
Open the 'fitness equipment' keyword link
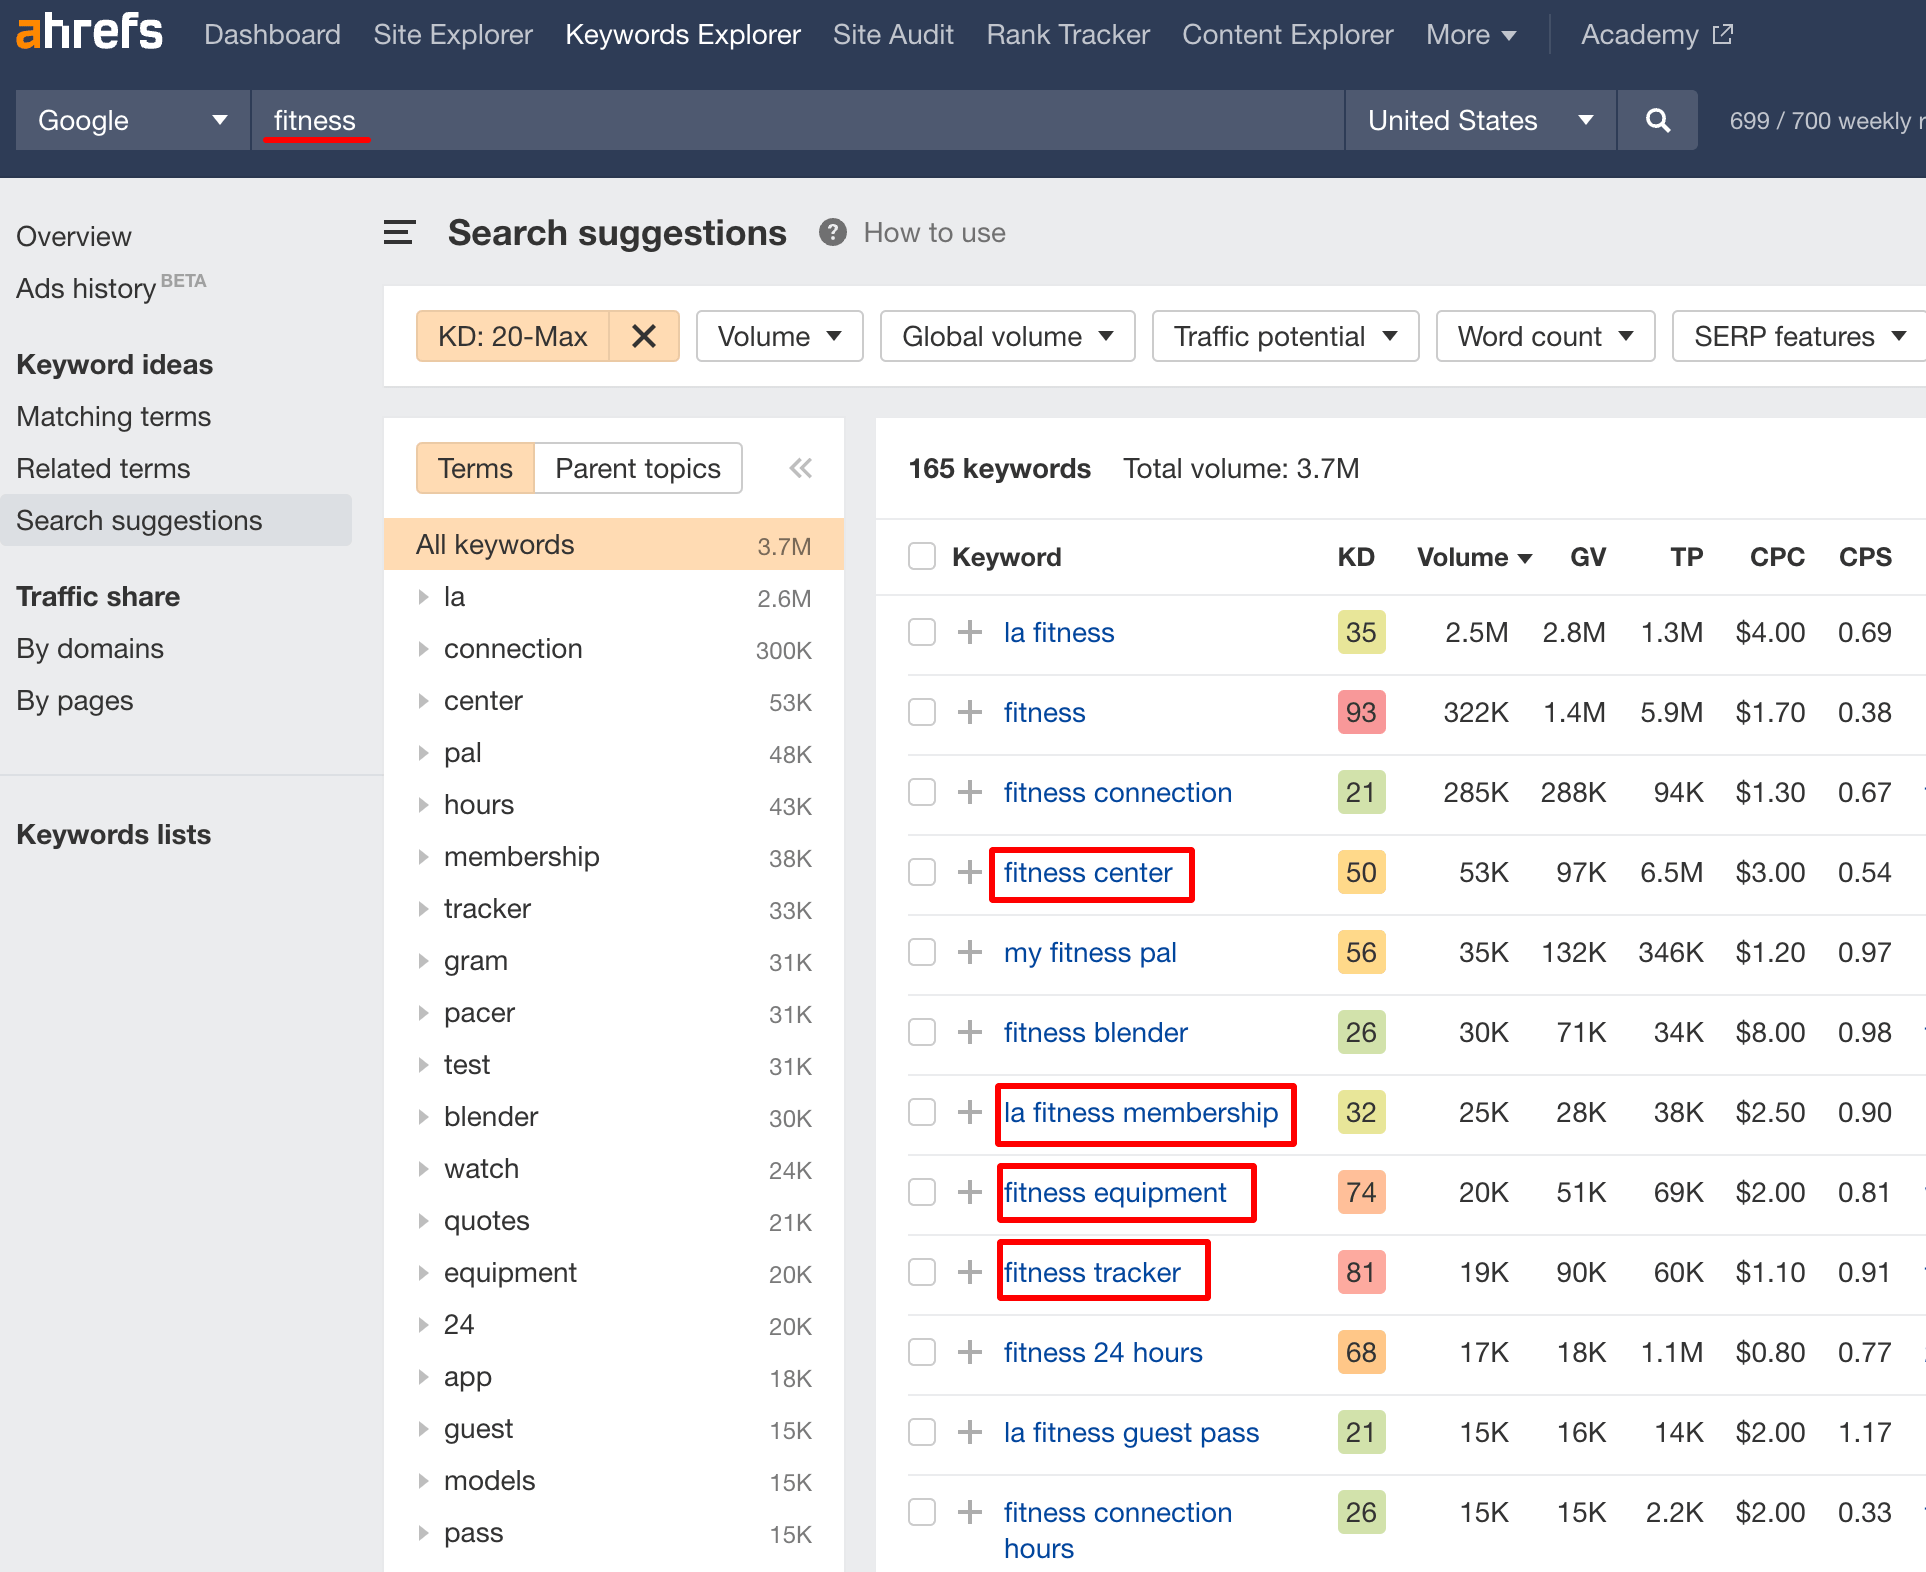tap(1114, 1192)
